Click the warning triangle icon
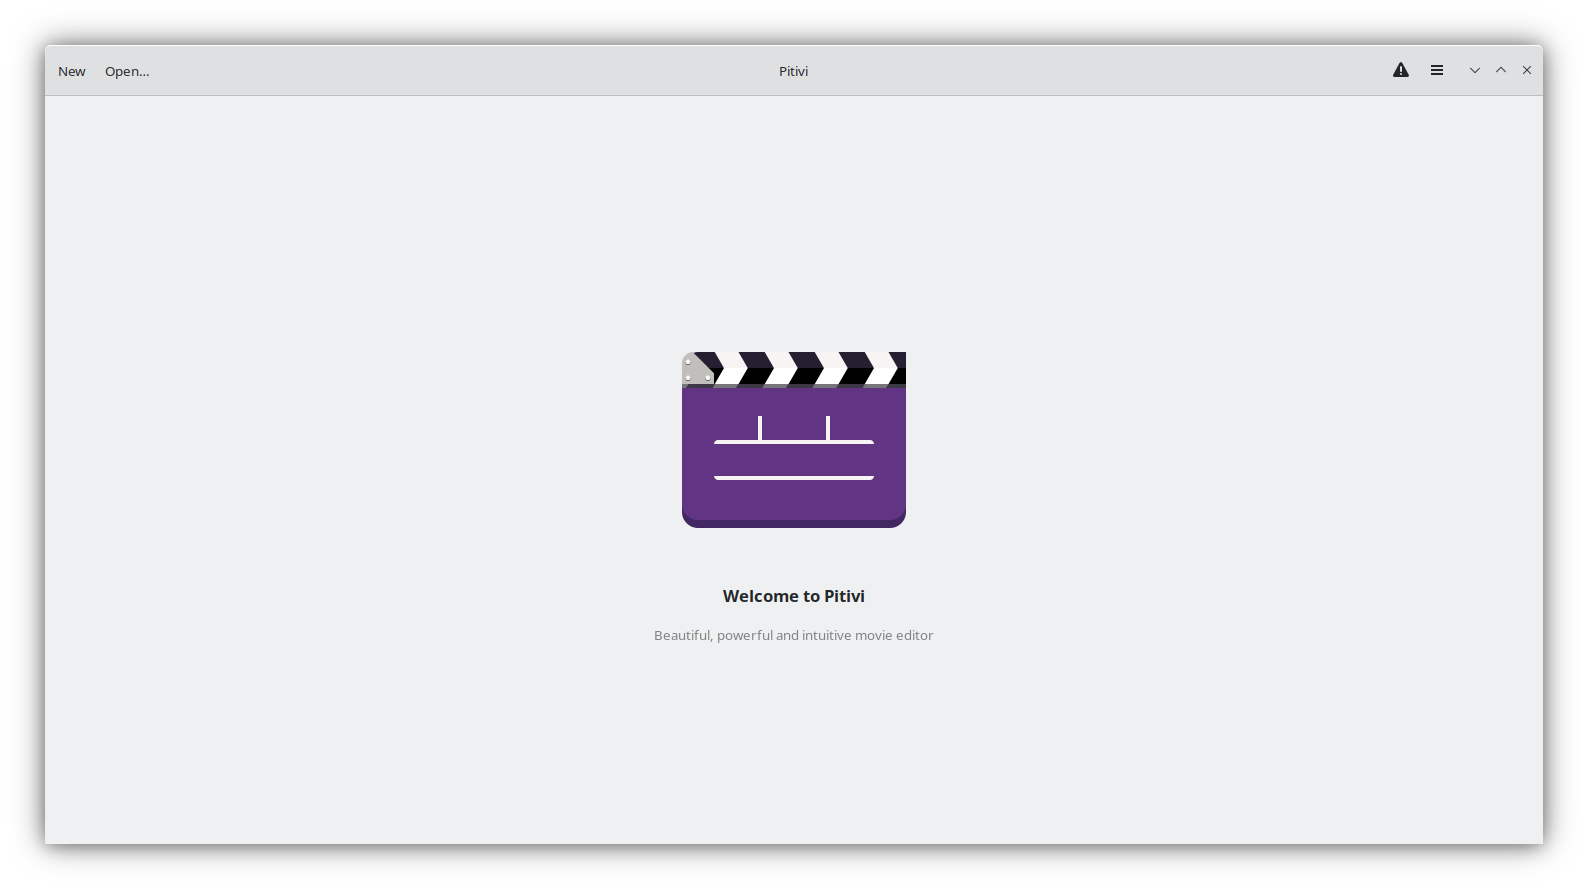Screen dimensions: 1588x889 point(1401,70)
